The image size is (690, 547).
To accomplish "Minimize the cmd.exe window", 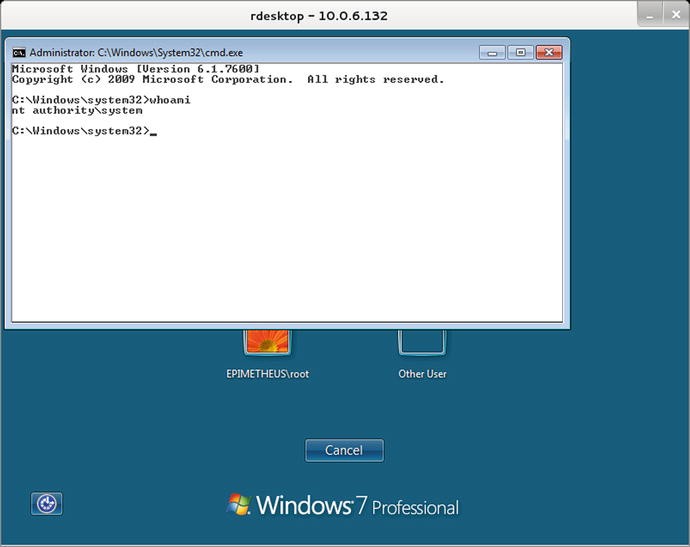I will (x=492, y=53).
